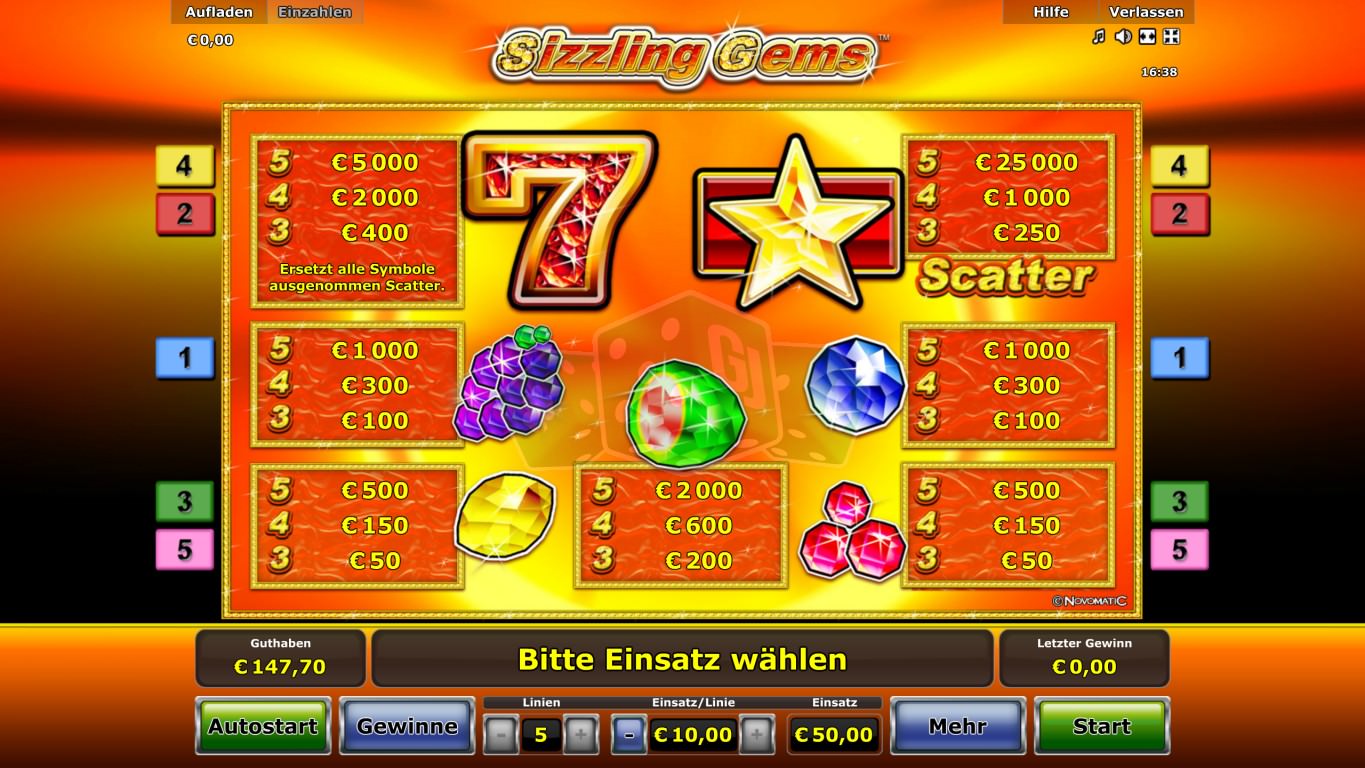Toggle the background music note icon

pos(1098,37)
